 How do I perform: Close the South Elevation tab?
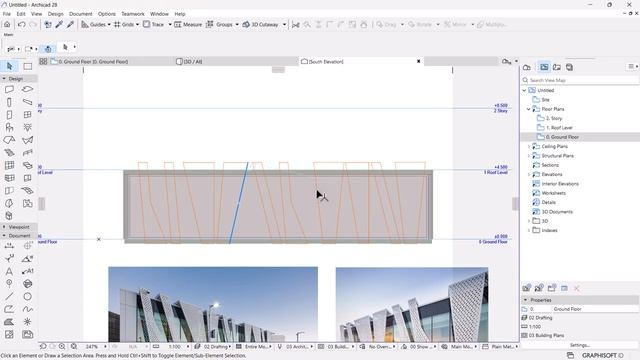[x=418, y=61]
